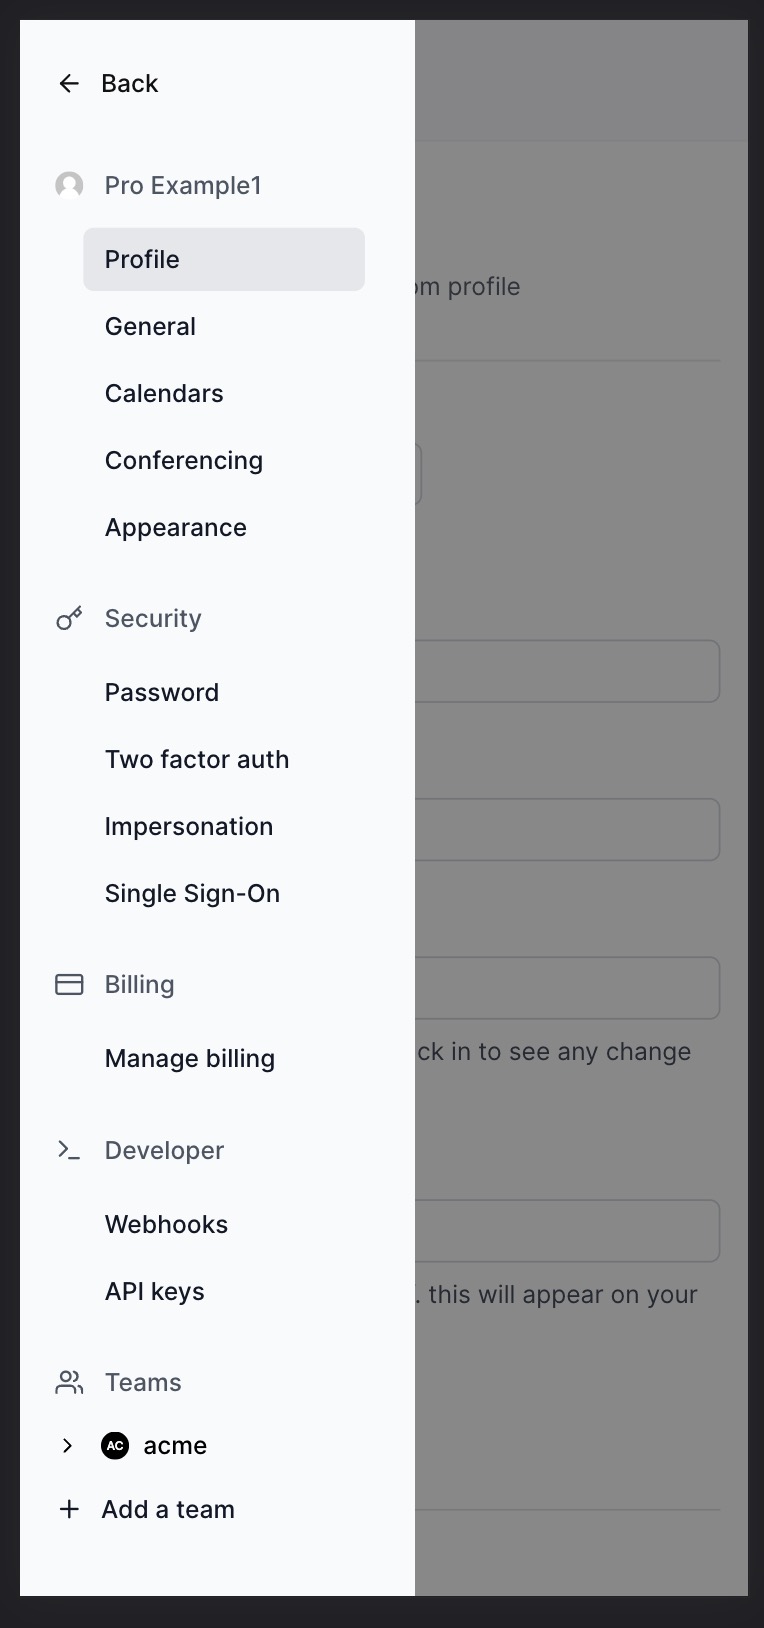The width and height of the screenshot is (764, 1628).
Task: Expand the acme team chevron
Action: pos(67,1445)
